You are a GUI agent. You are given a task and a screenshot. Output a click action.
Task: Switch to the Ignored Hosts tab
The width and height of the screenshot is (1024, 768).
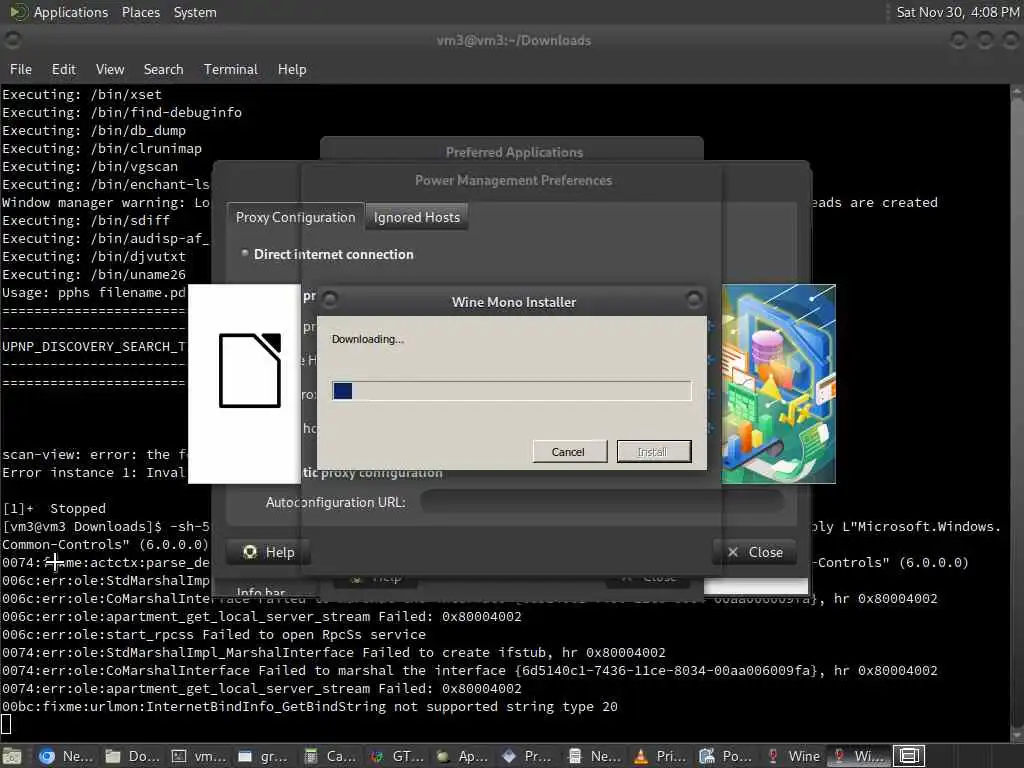(x=416, y=217)
